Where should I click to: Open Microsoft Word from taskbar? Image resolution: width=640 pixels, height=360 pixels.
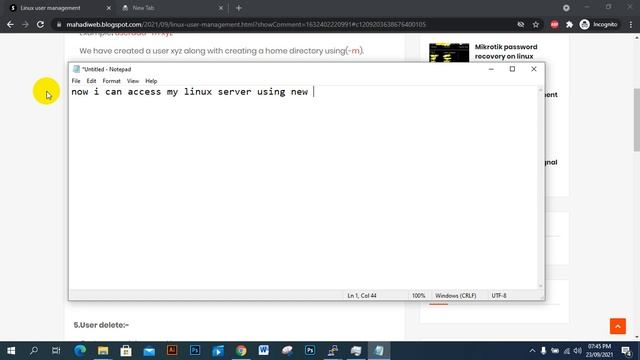click(264, 351)
